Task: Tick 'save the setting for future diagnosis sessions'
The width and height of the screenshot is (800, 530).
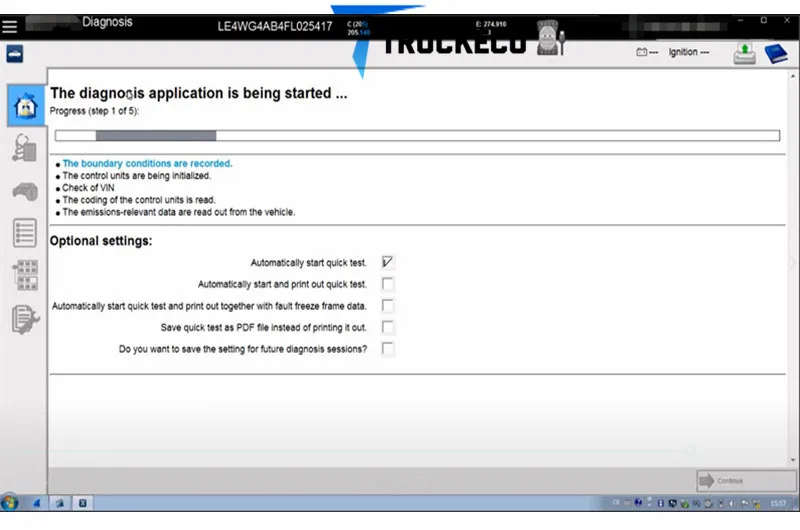Action: (x=387, y=349)
